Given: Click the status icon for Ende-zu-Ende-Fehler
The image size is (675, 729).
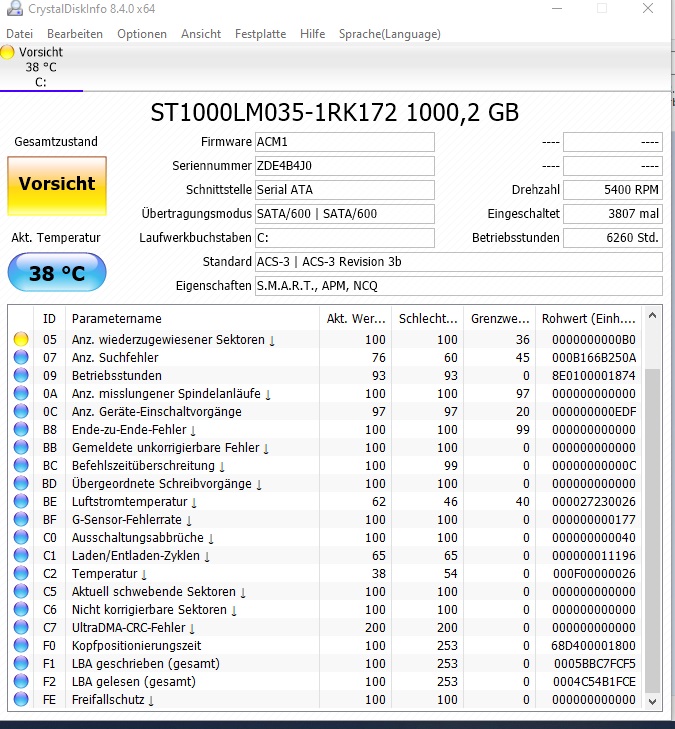Looking at the screenshot, I should 21,430.
